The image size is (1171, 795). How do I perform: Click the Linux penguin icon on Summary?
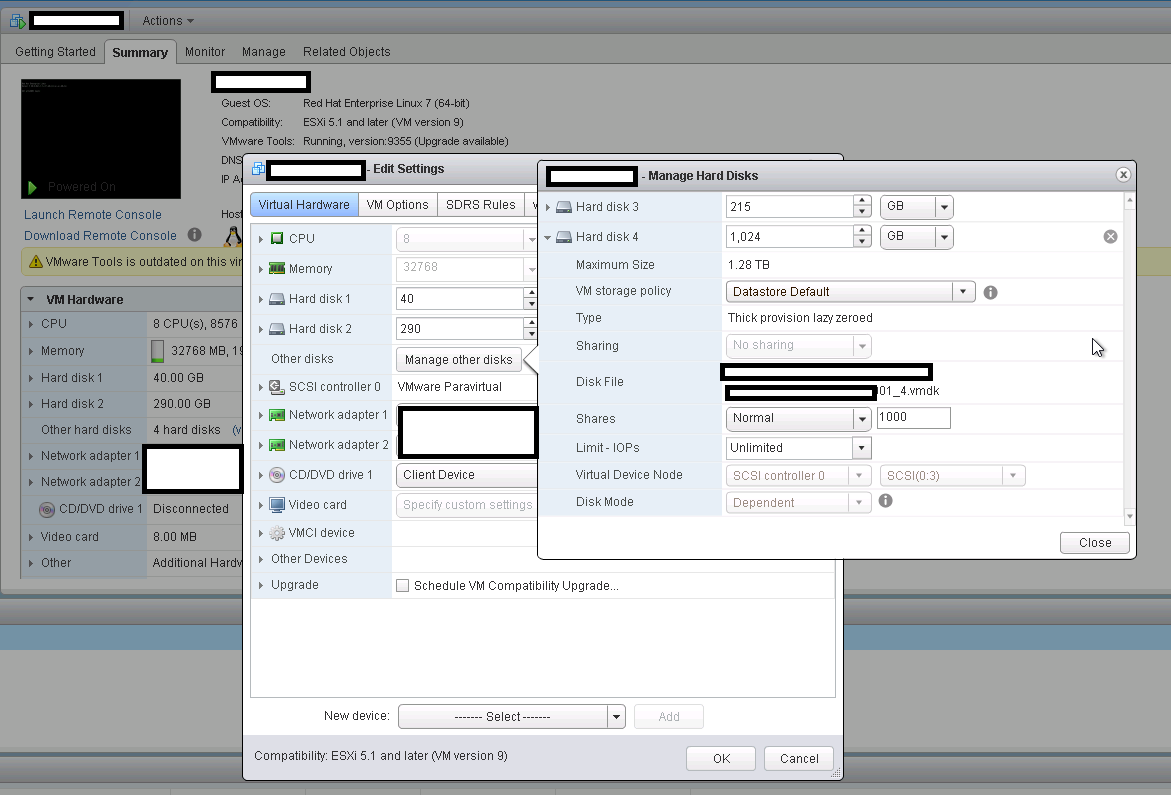233,237
